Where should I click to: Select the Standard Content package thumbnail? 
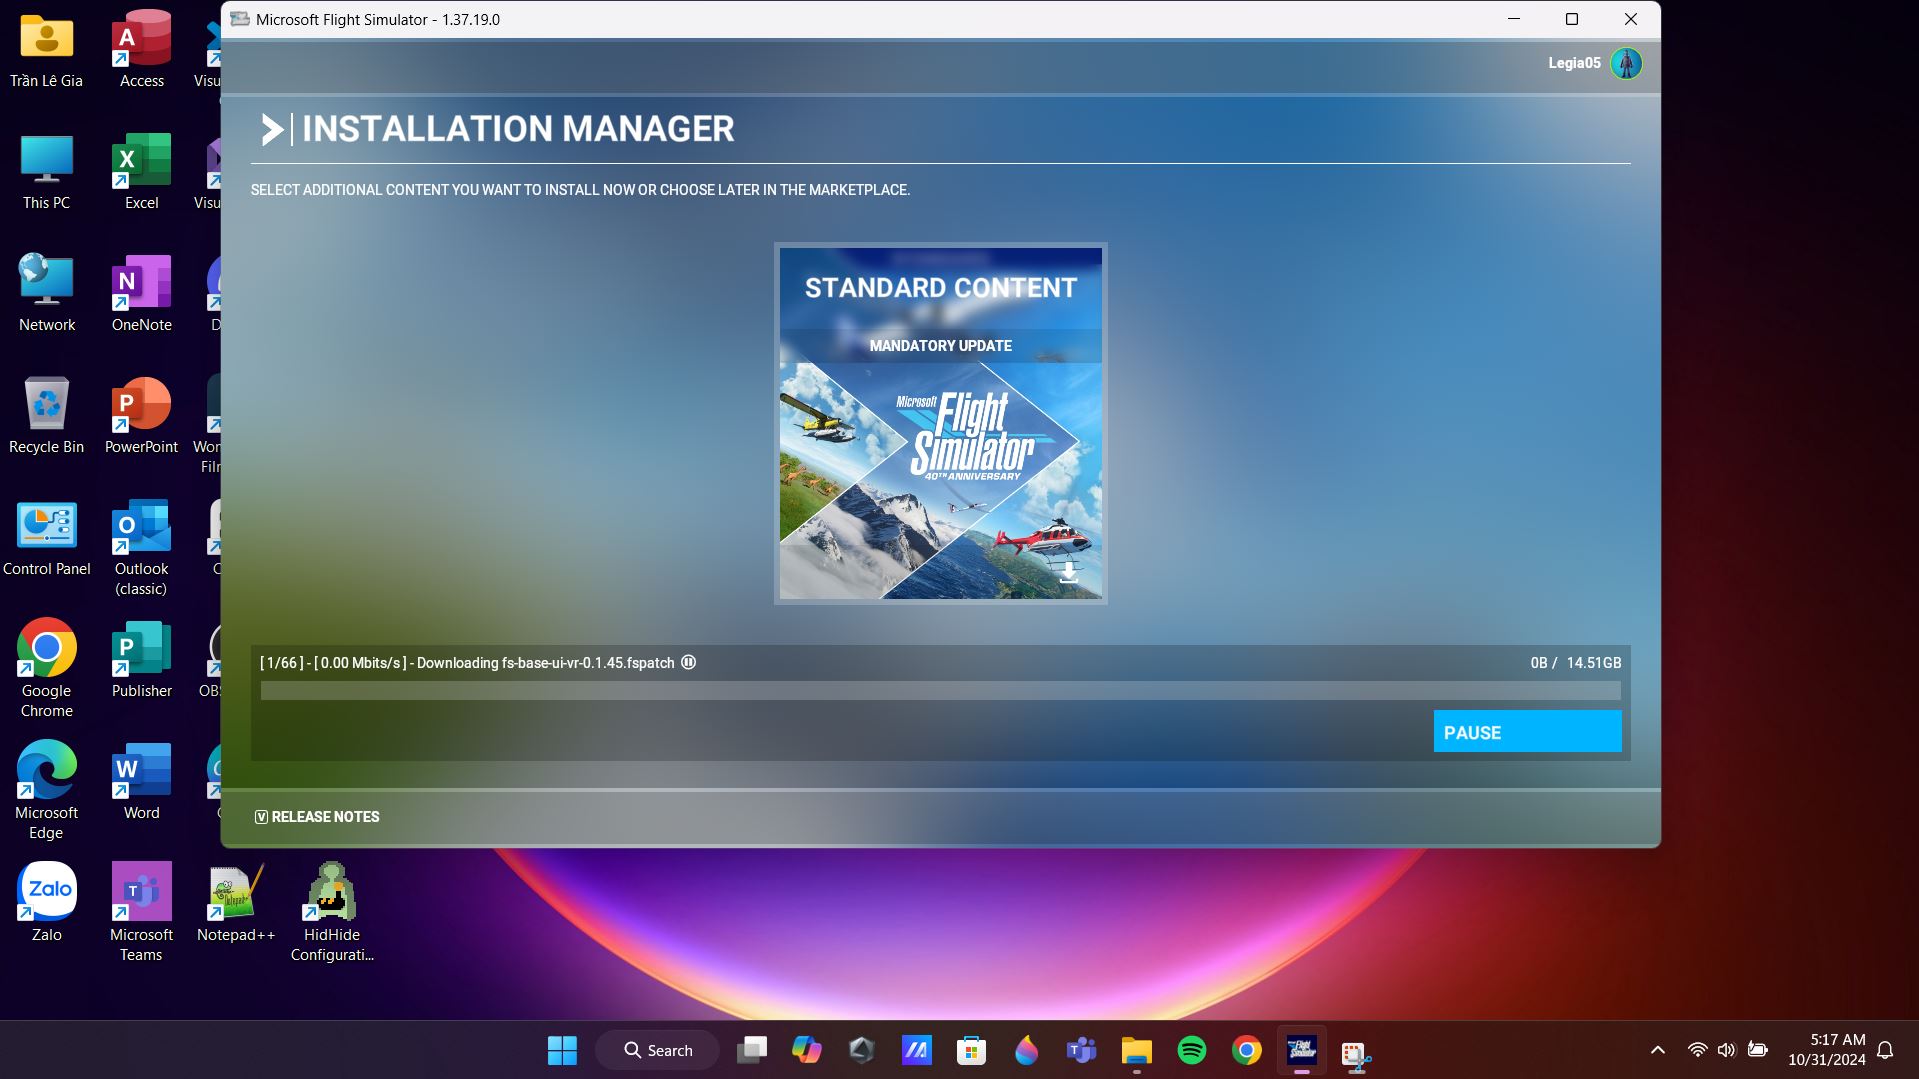click(940, 423)
